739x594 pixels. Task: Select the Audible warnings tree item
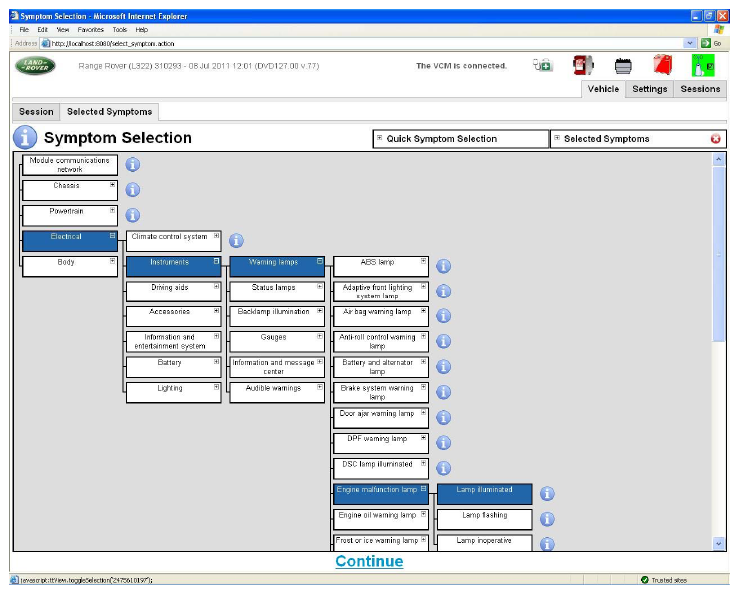pos(277,392)
